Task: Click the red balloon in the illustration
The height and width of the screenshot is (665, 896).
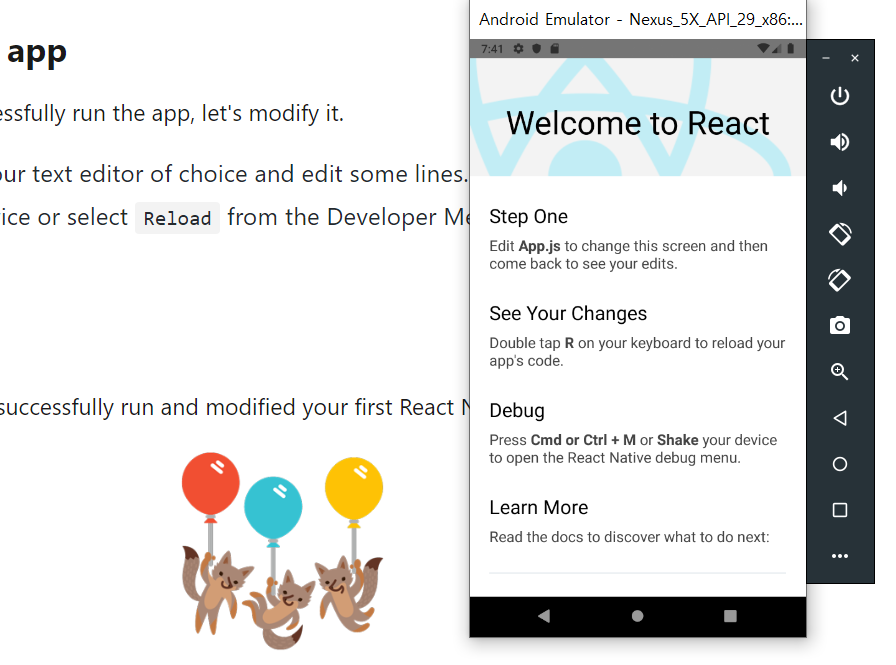Action: [x=211, y=483]
